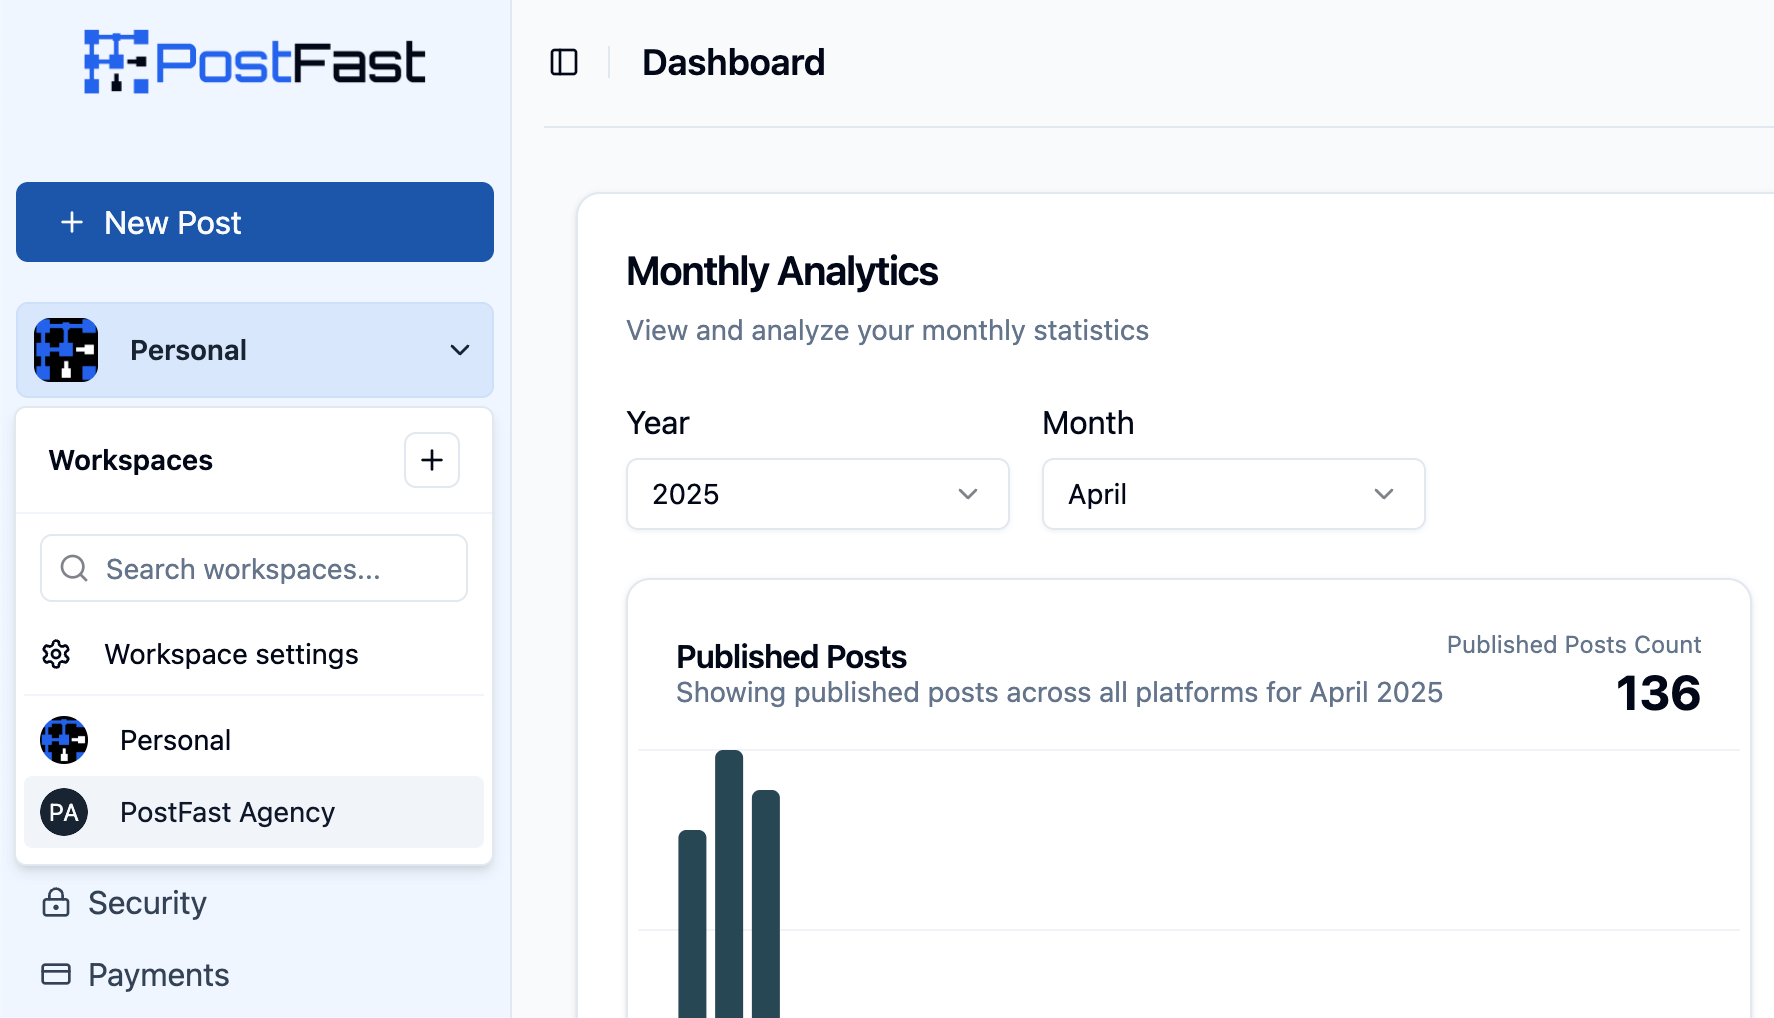Image resolution: width=1774 pixels, height=1018 pixels.
Task: Open Workspace settings
Action: (254, 654)
